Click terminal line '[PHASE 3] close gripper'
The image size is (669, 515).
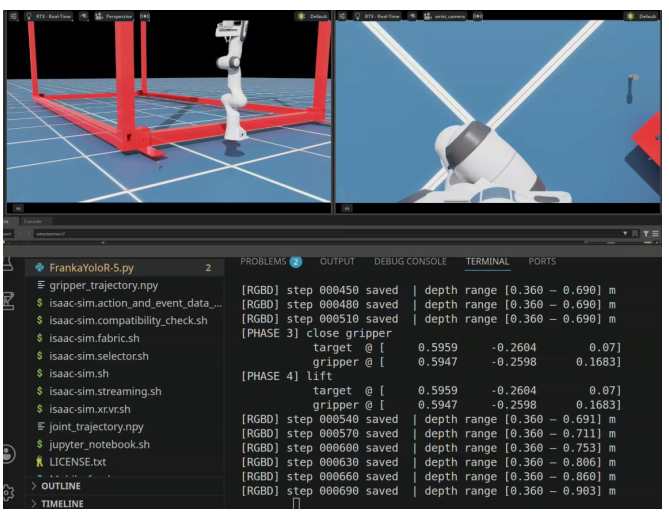(316, 333)
